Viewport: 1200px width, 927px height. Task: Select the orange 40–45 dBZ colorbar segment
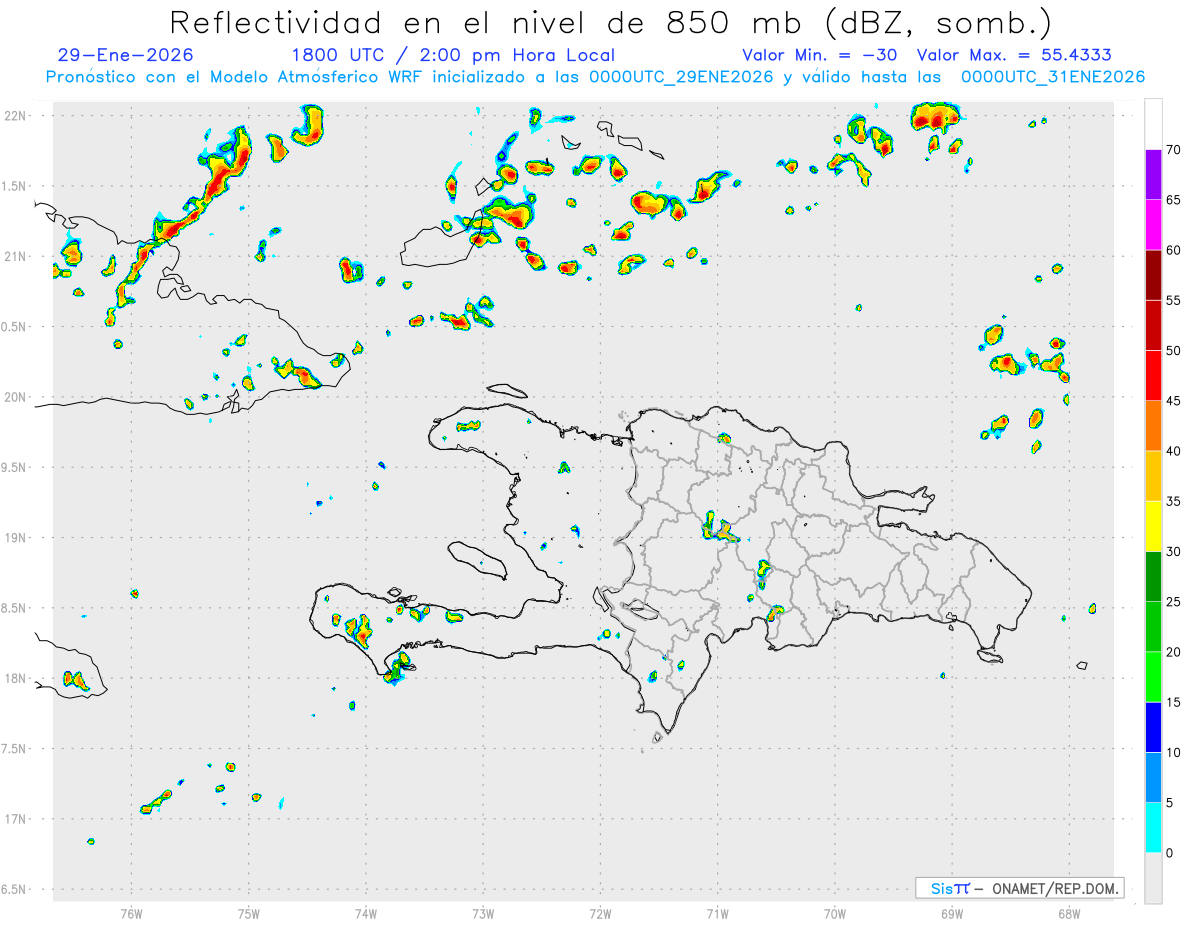1153,426
